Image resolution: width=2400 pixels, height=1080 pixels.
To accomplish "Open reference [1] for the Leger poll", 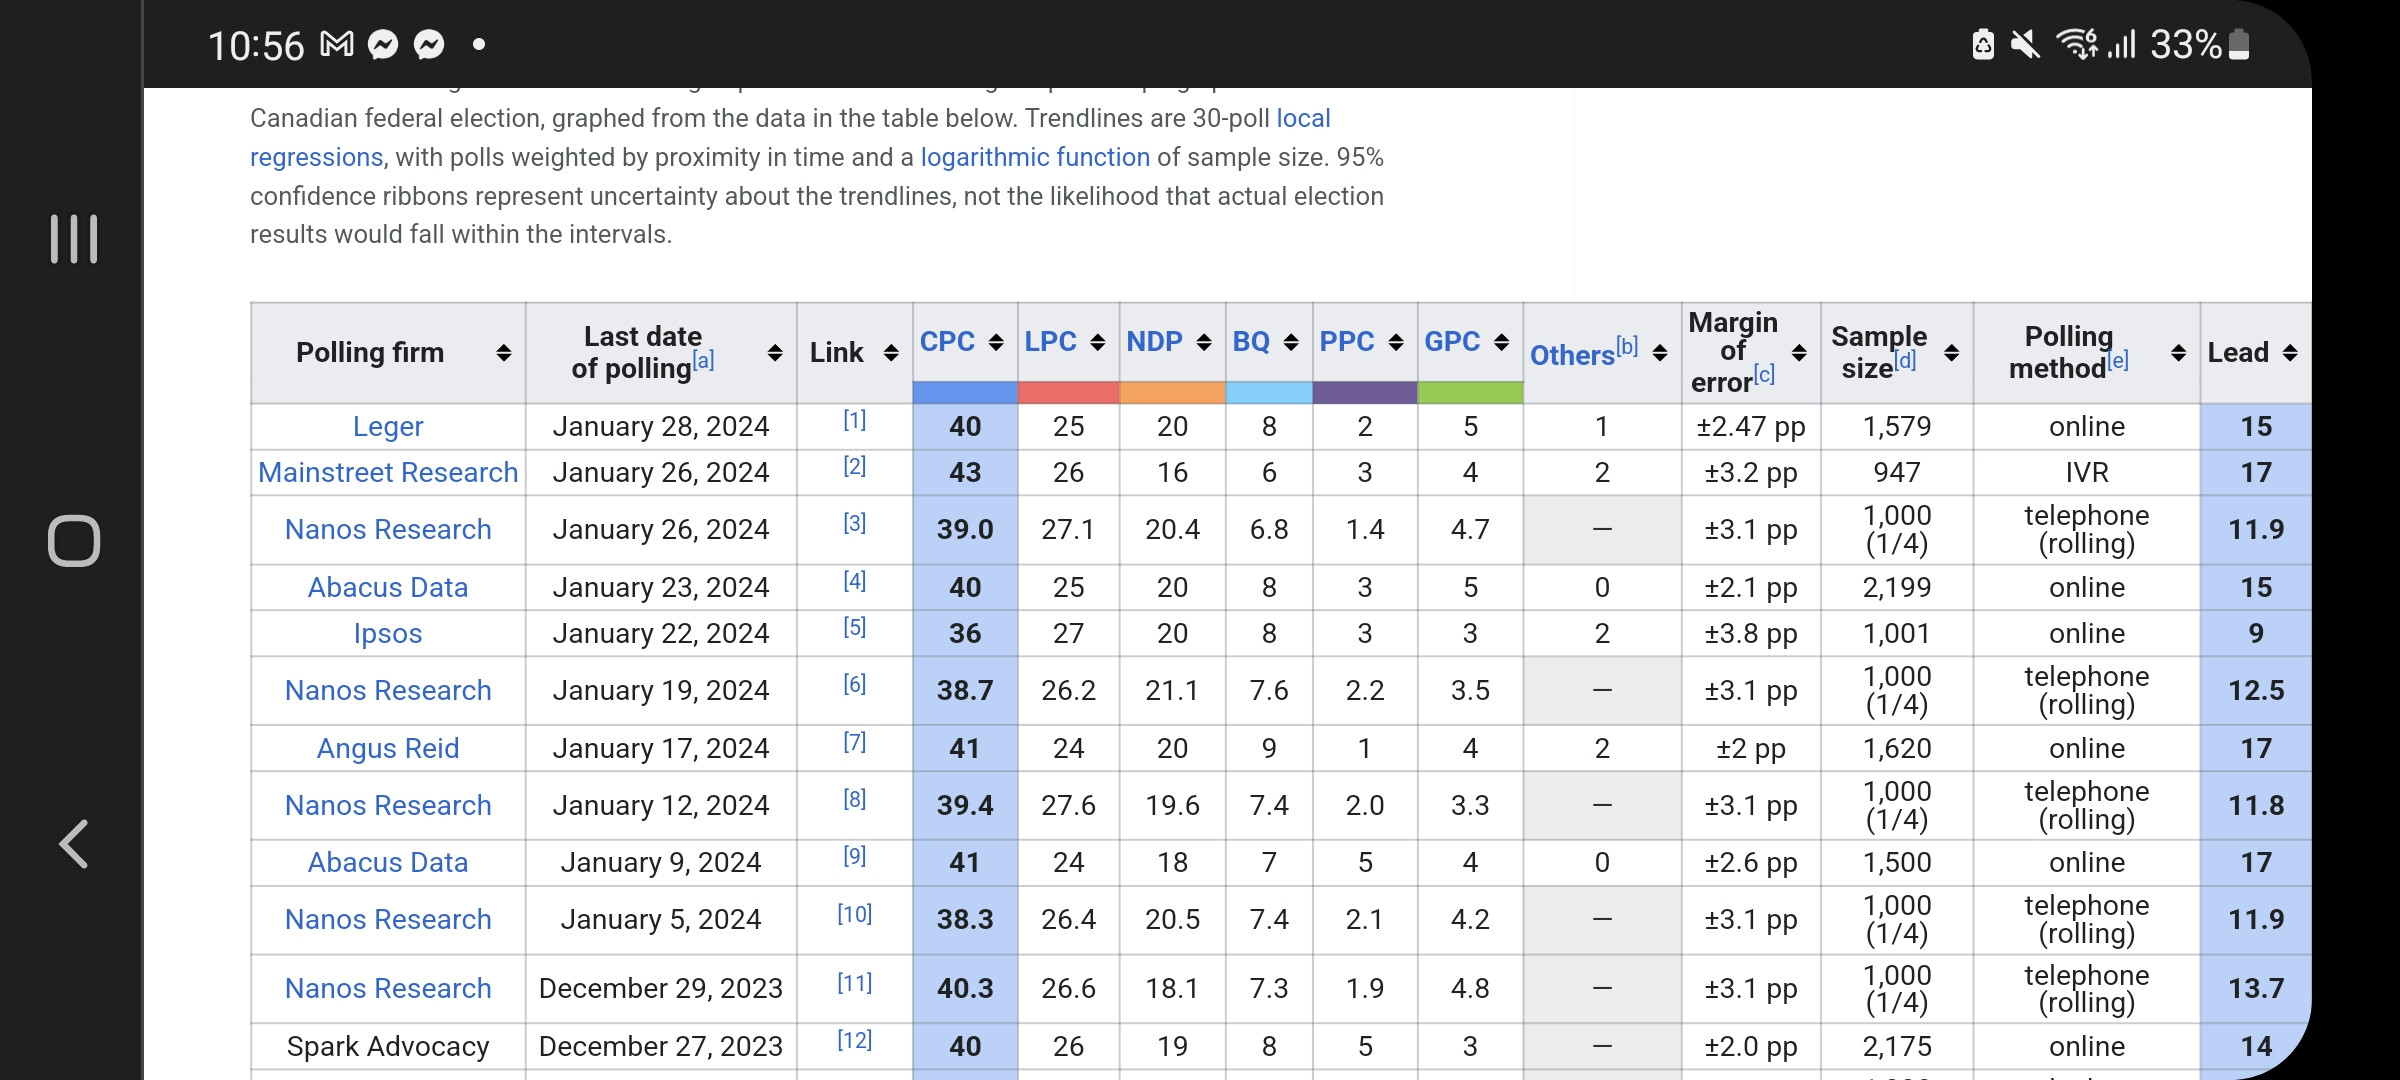I will coord(855,420).
